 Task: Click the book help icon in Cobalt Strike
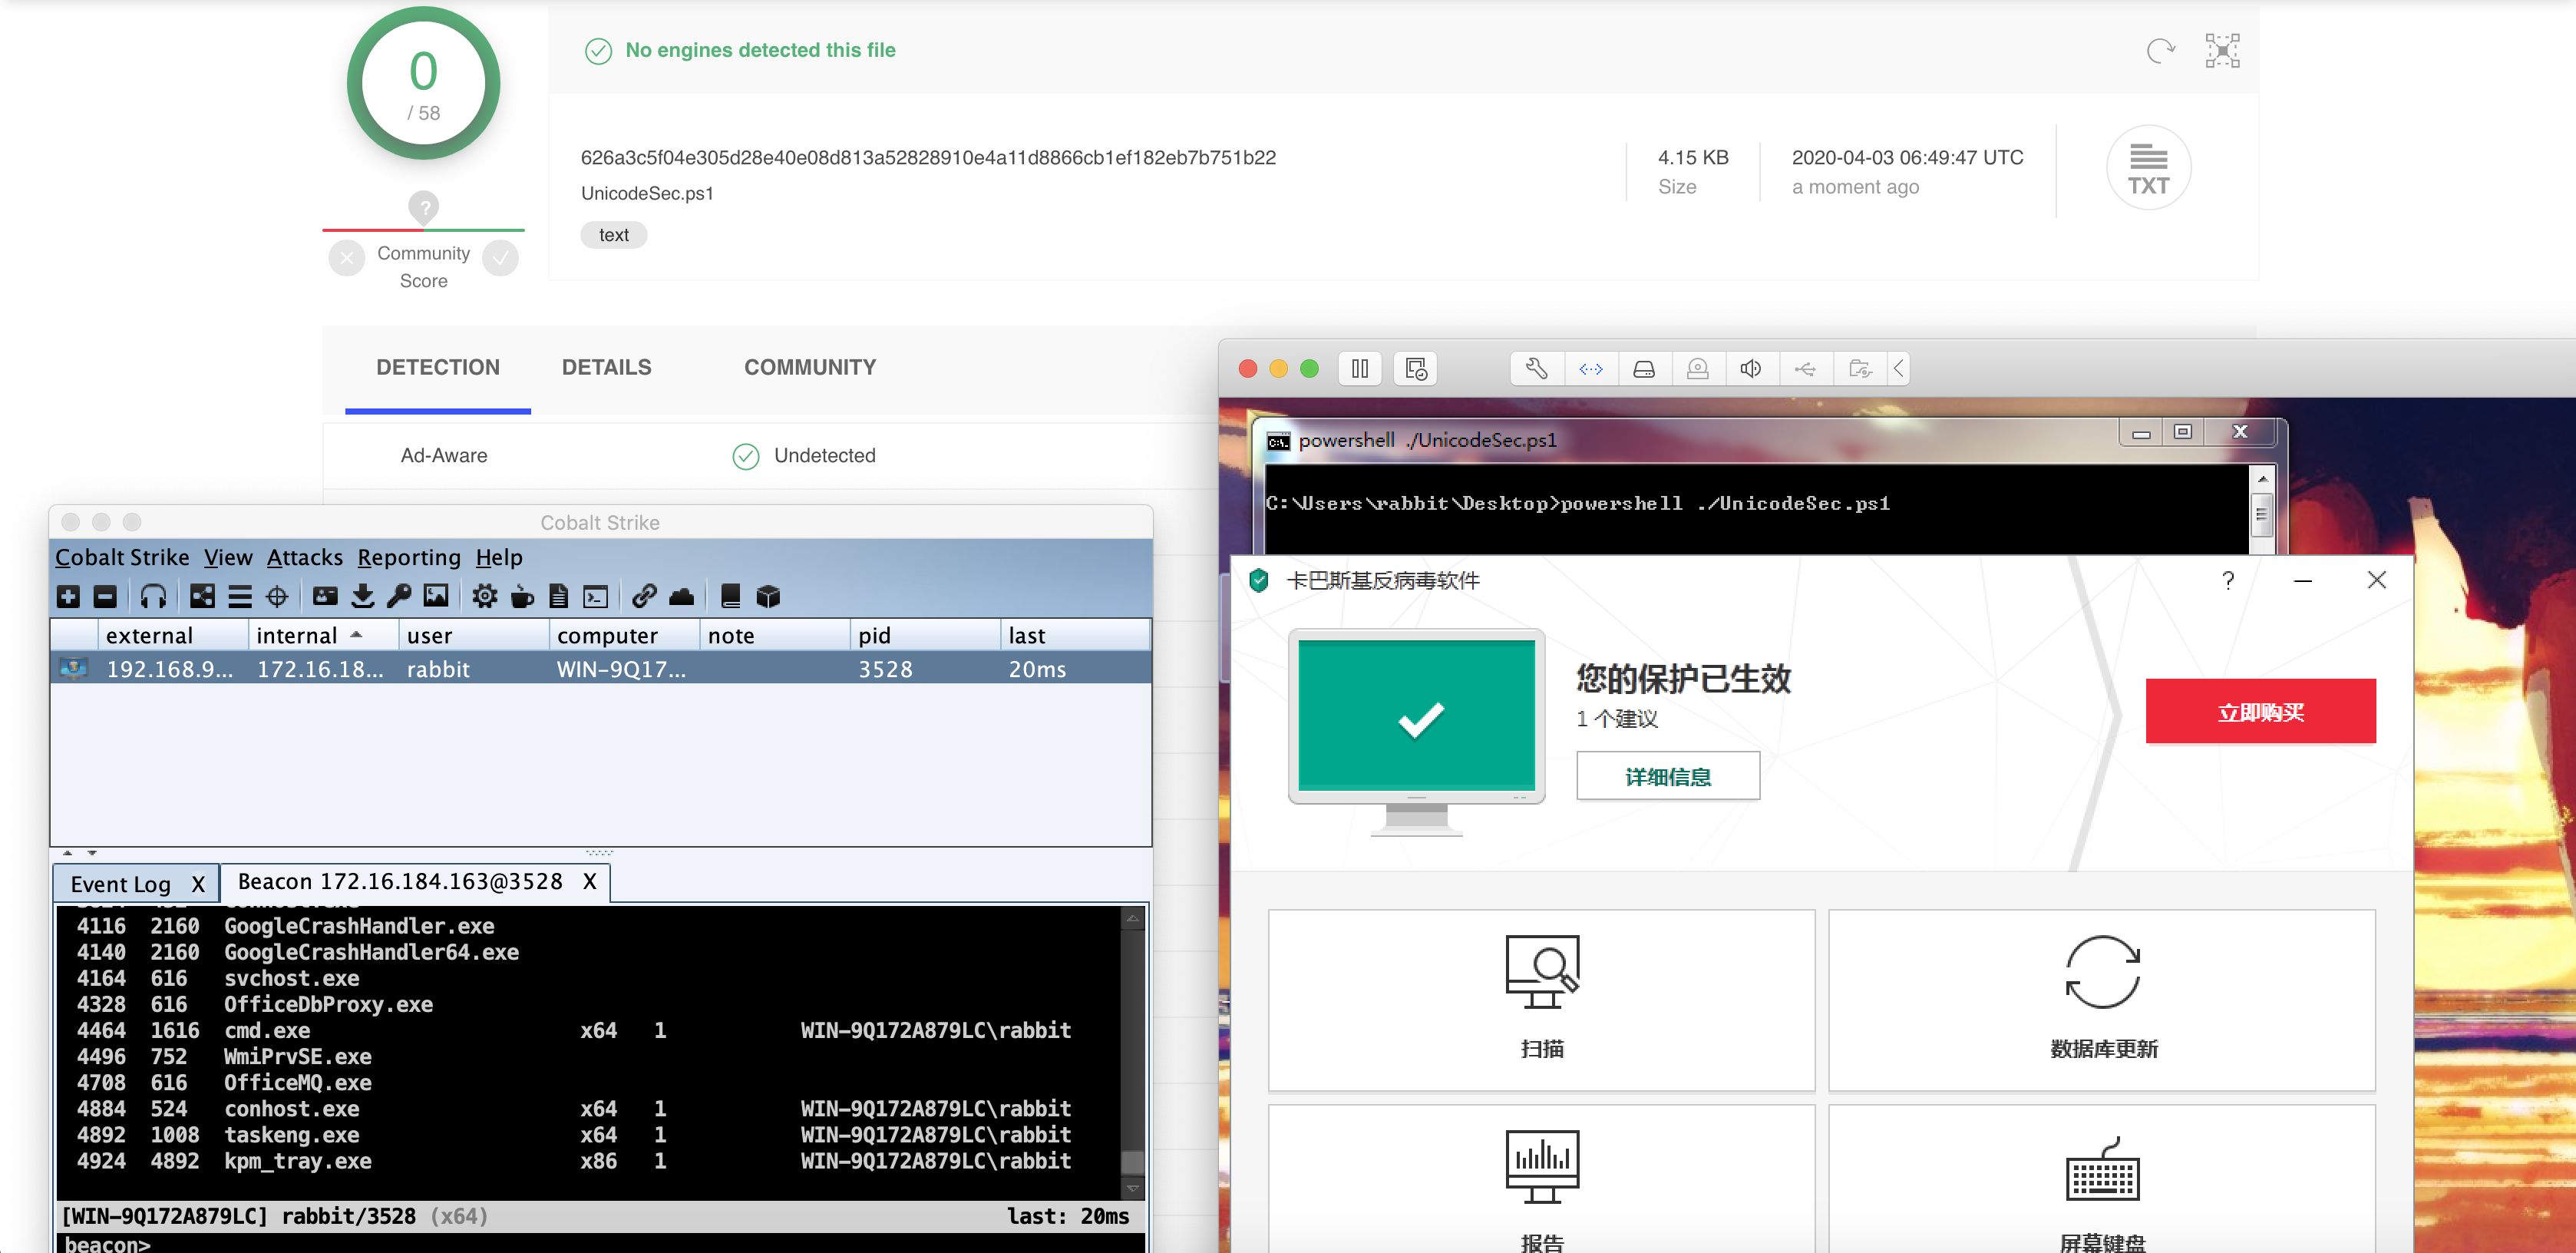(731, 597)
